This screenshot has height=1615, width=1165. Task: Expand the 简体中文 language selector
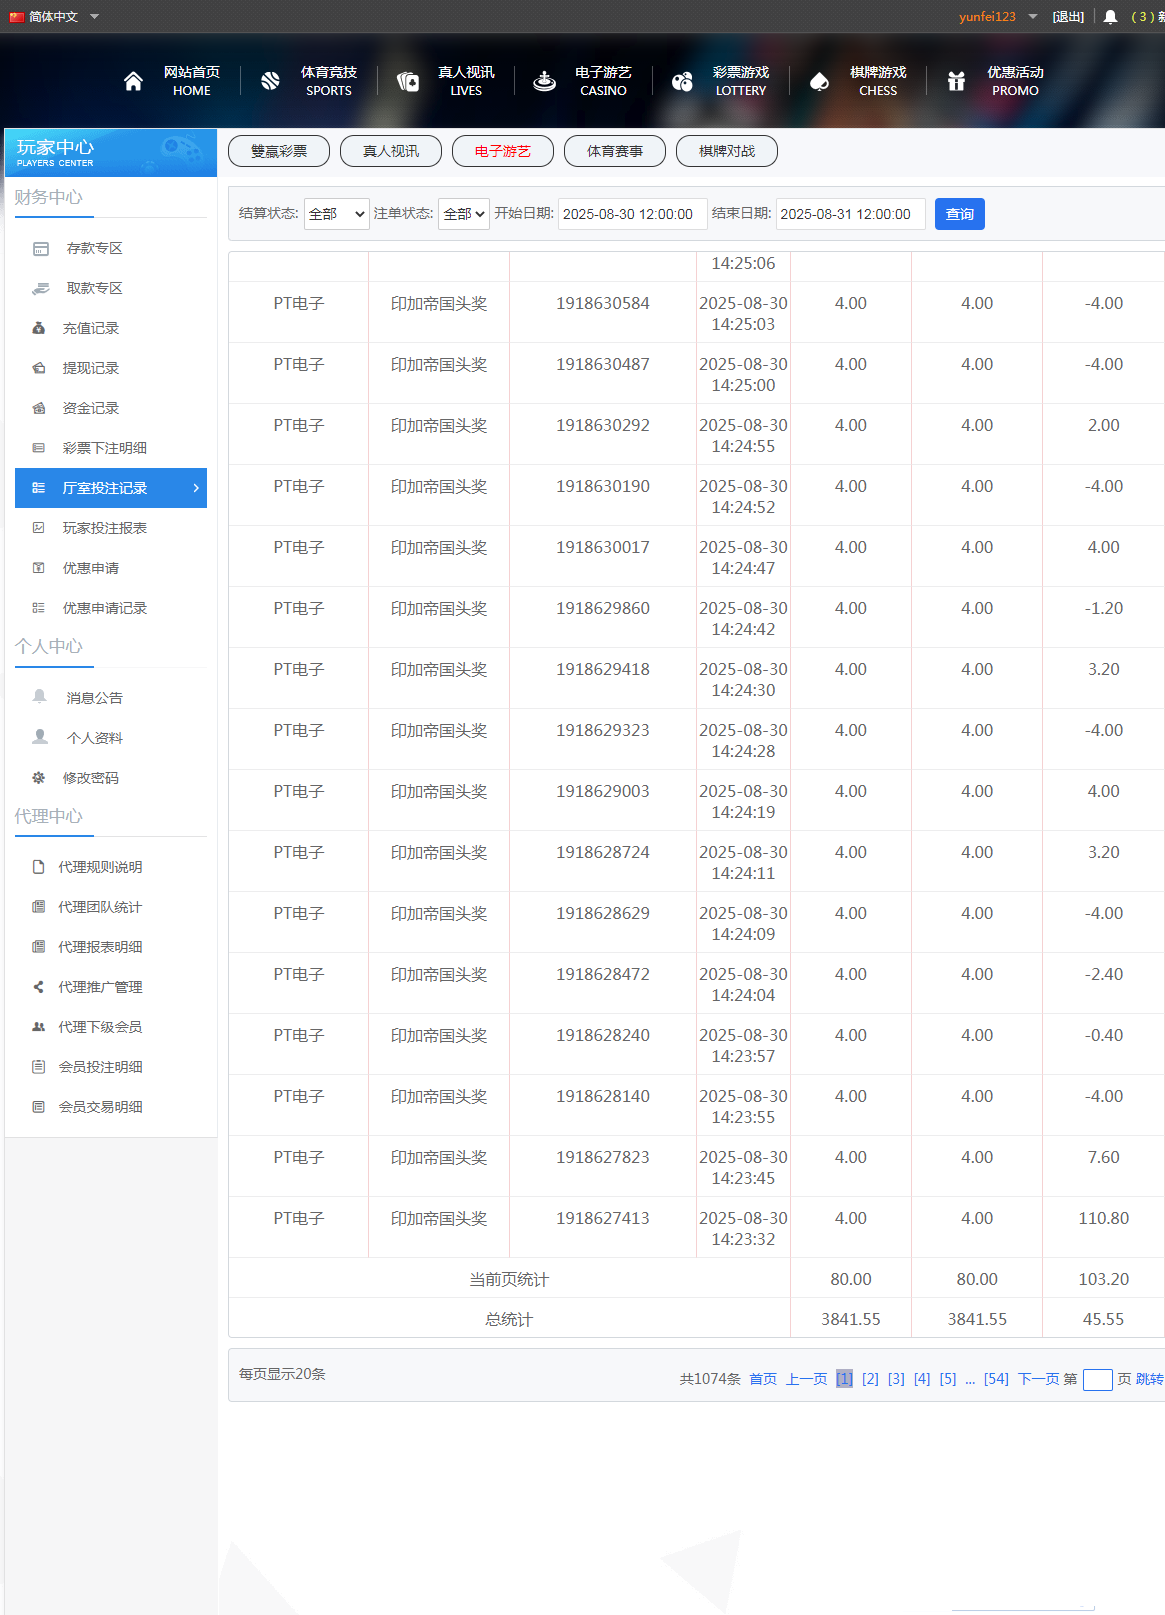coord(95,16)
